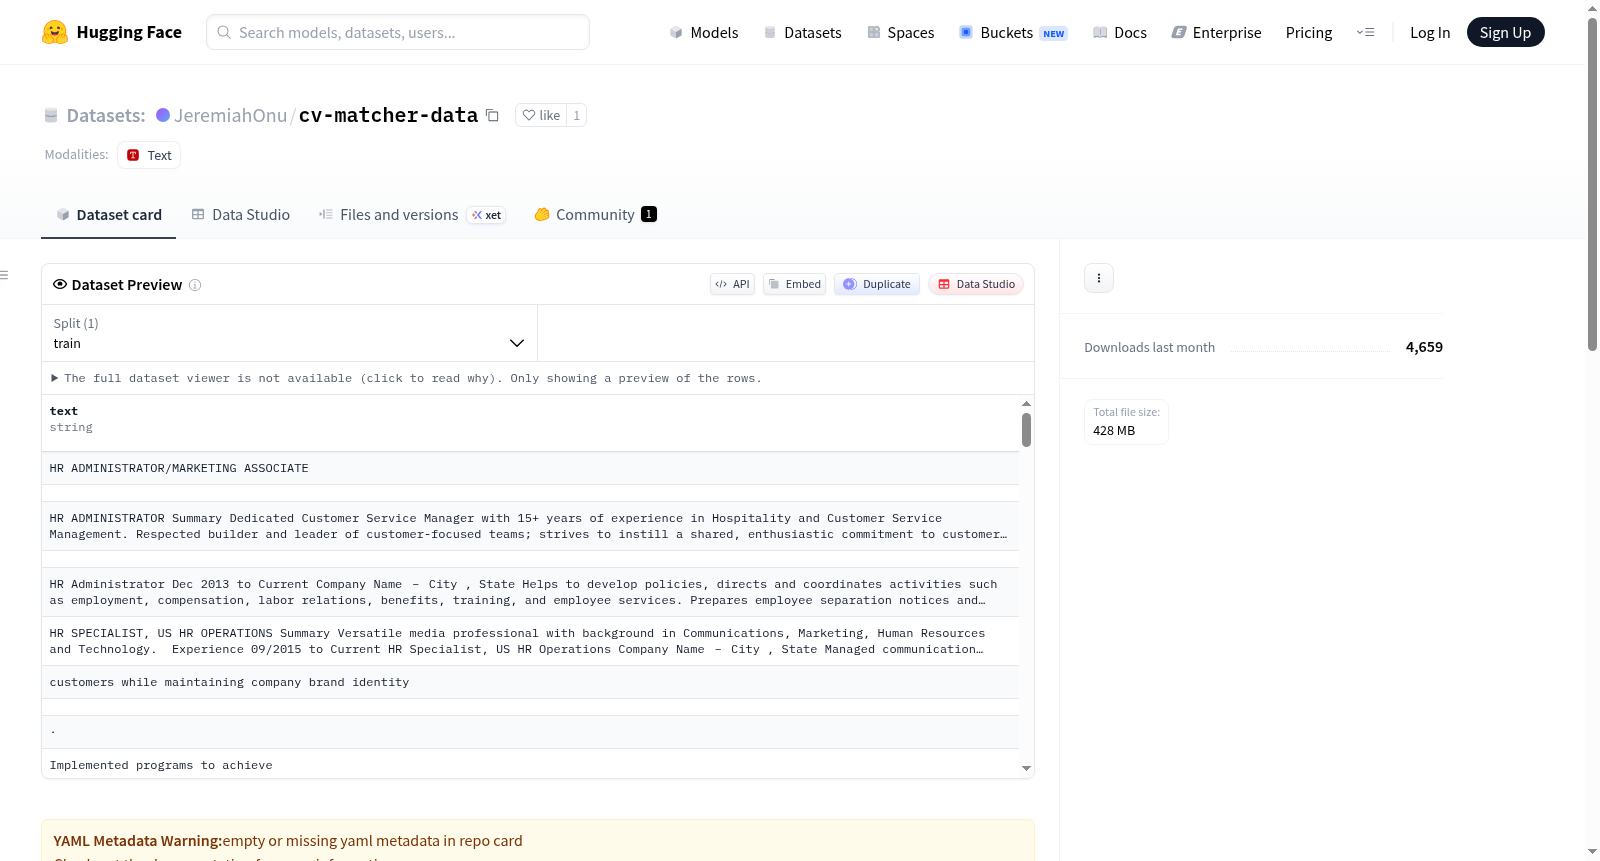Click the Dataset Preview info icon
The width and height of the screenshot is (1600, 861).
(195, 285)
